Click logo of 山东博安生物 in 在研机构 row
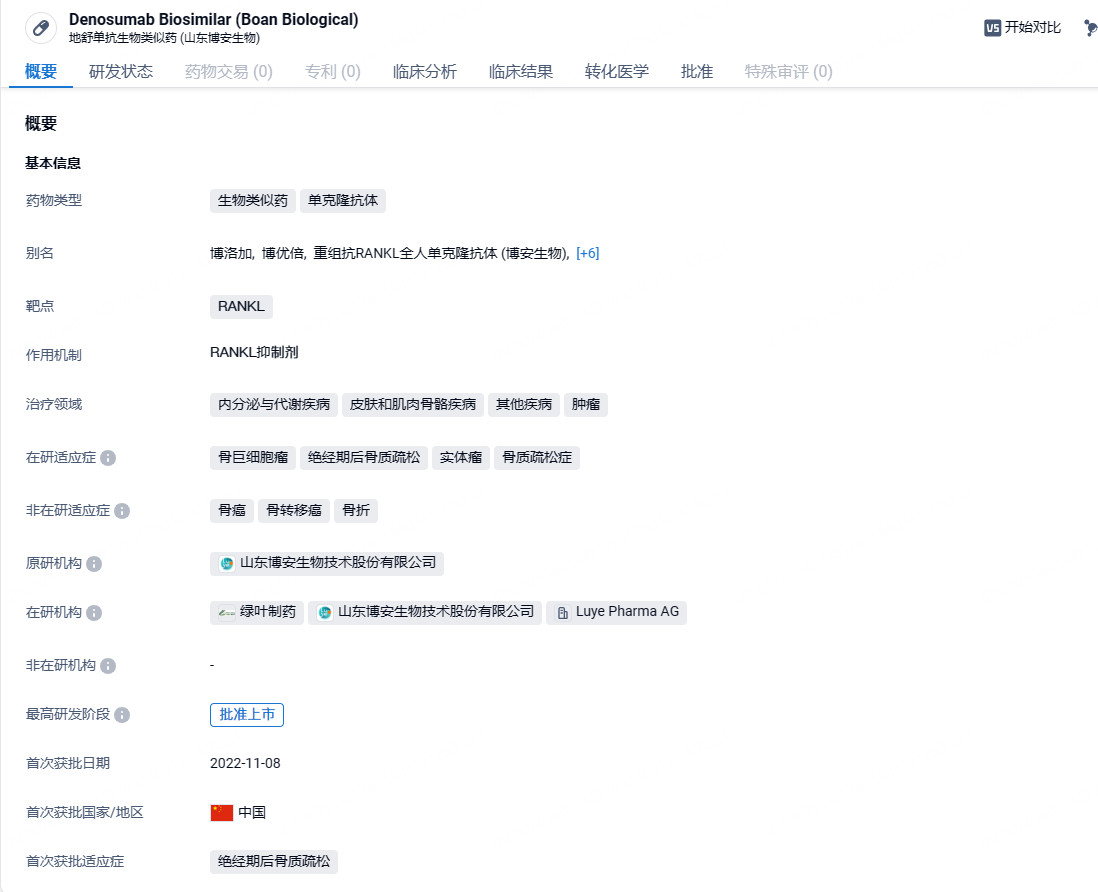The width and height of the screenshot is (1098, 892). point(325,613)
